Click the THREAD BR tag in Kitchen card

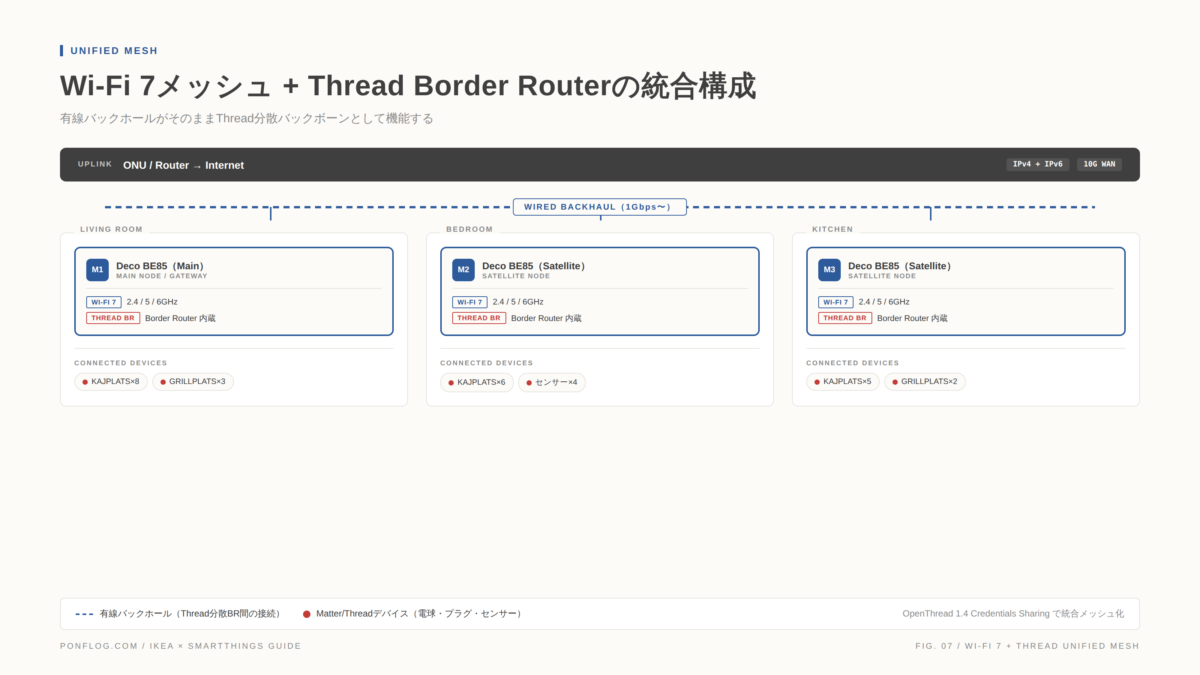pyautogui.click(x=845, y=318)
